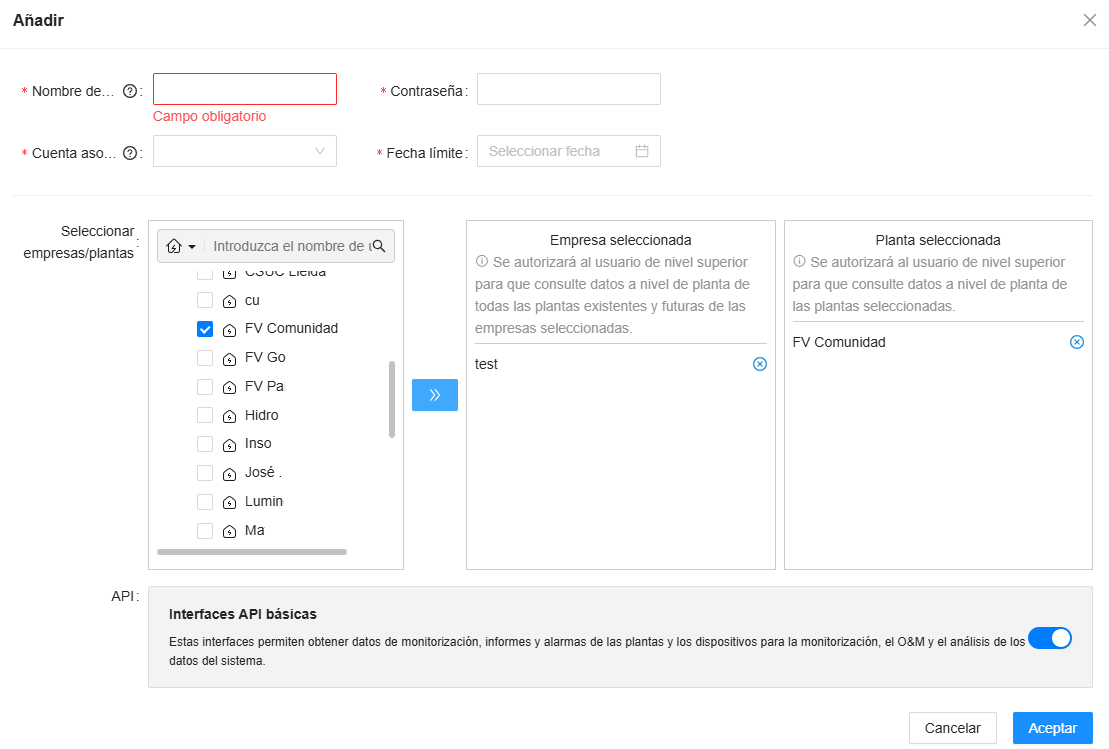This screenshot has width=1109, height=749.
Task: Check the Inso checkbox
Action: (x=204, y=444)
